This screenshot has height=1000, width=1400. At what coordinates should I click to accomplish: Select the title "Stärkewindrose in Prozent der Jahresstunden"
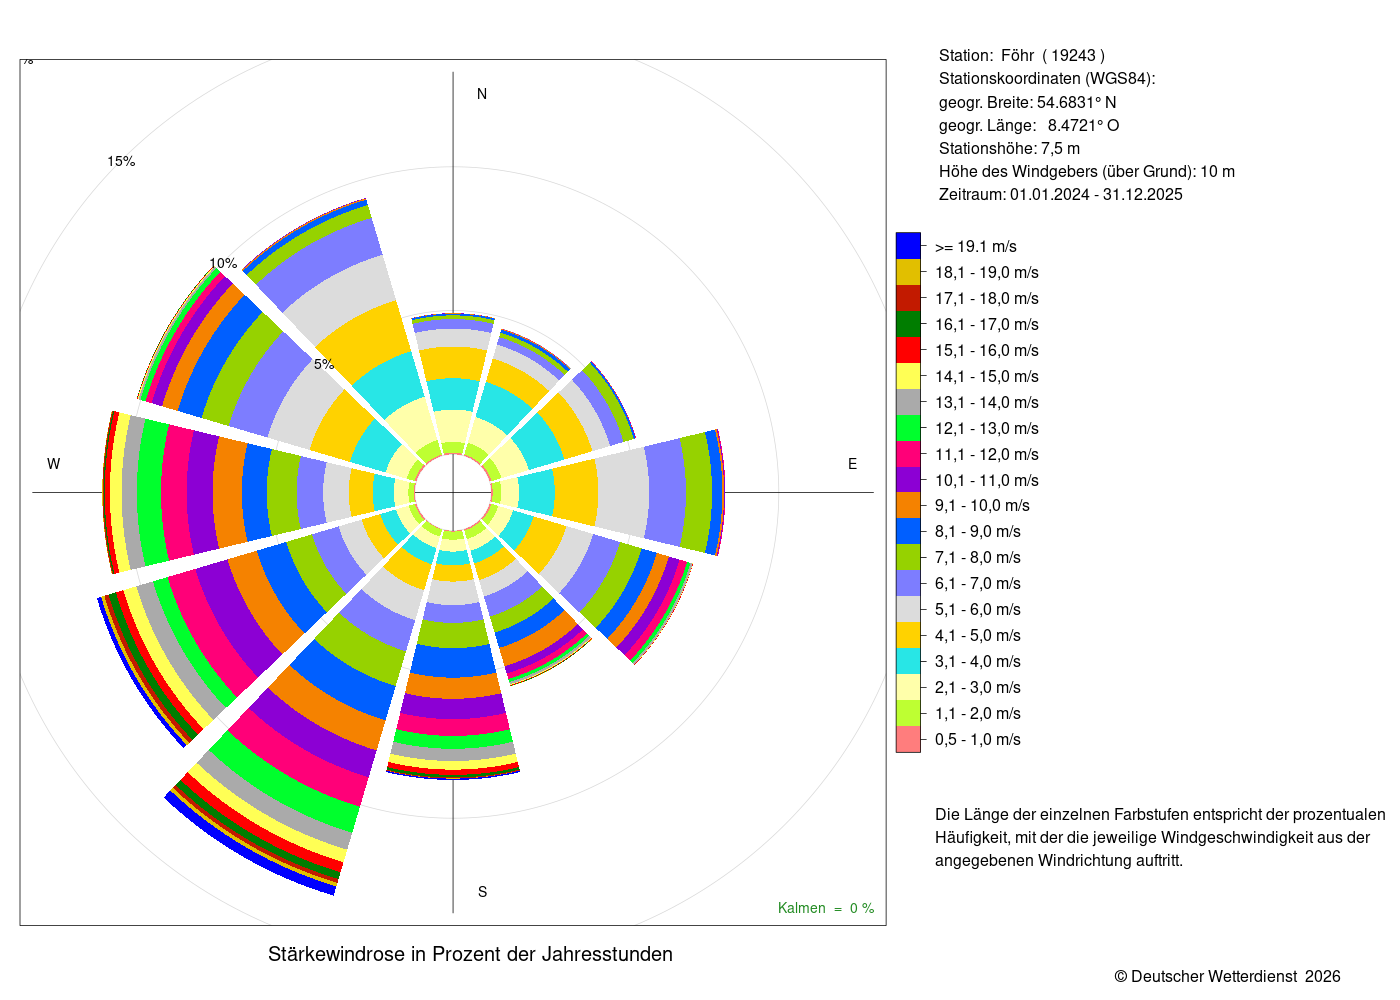(x=470, y=954)
